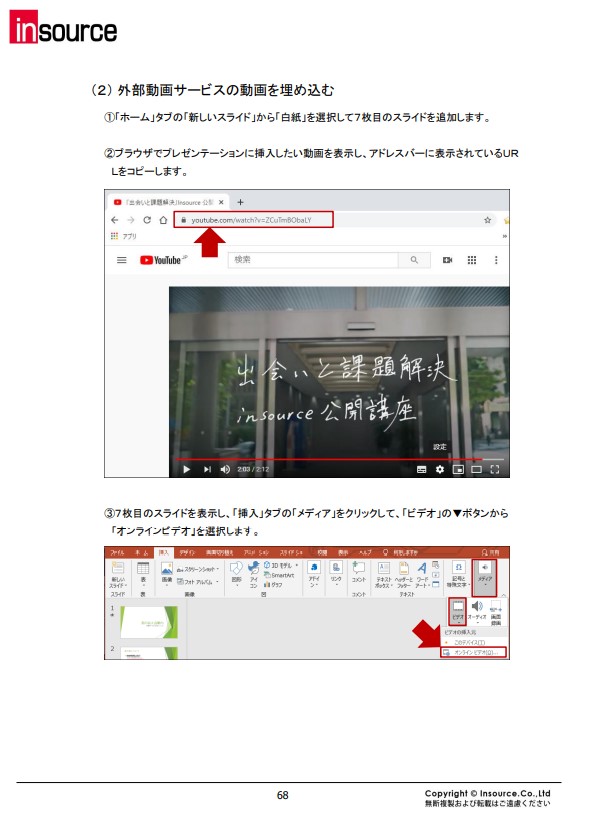Enter fullscreen video mode
Screen dimensions: 590x835
[495, 469]
